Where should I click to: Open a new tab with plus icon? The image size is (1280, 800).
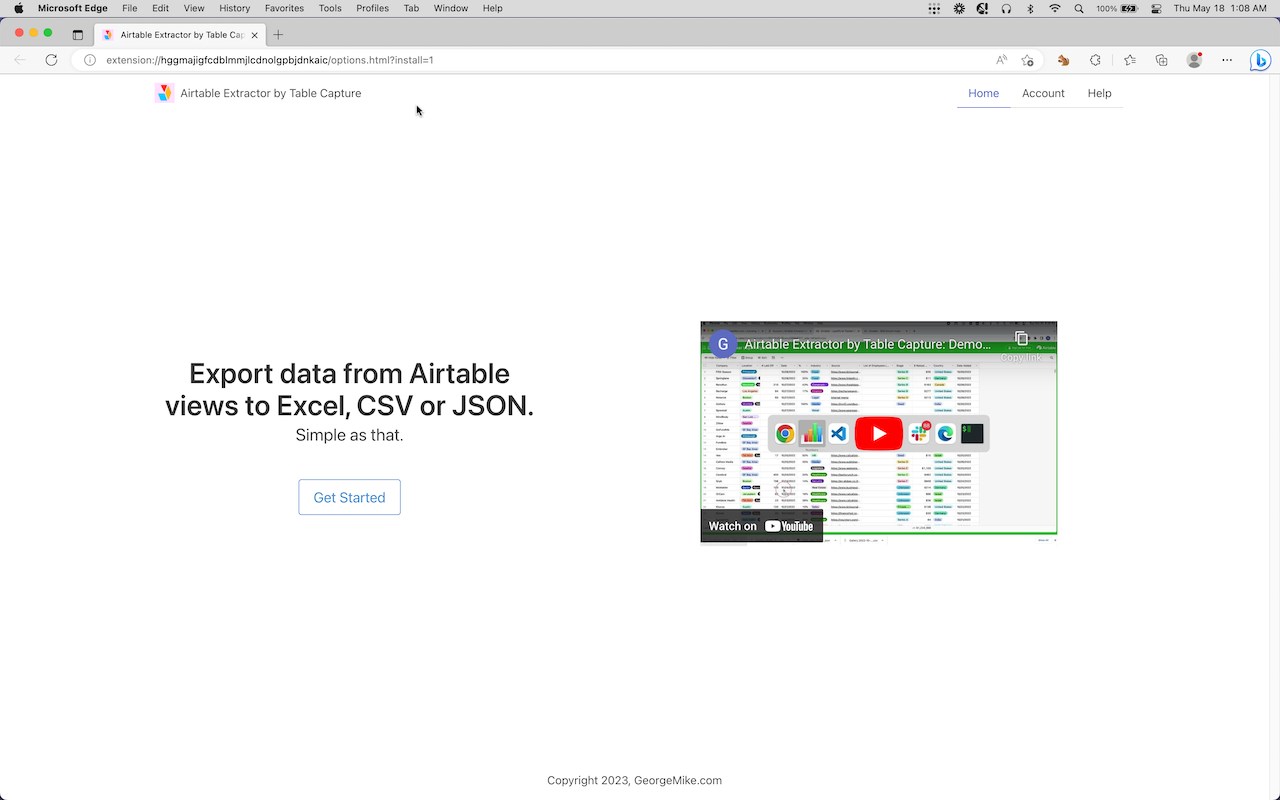pos(278,34)
